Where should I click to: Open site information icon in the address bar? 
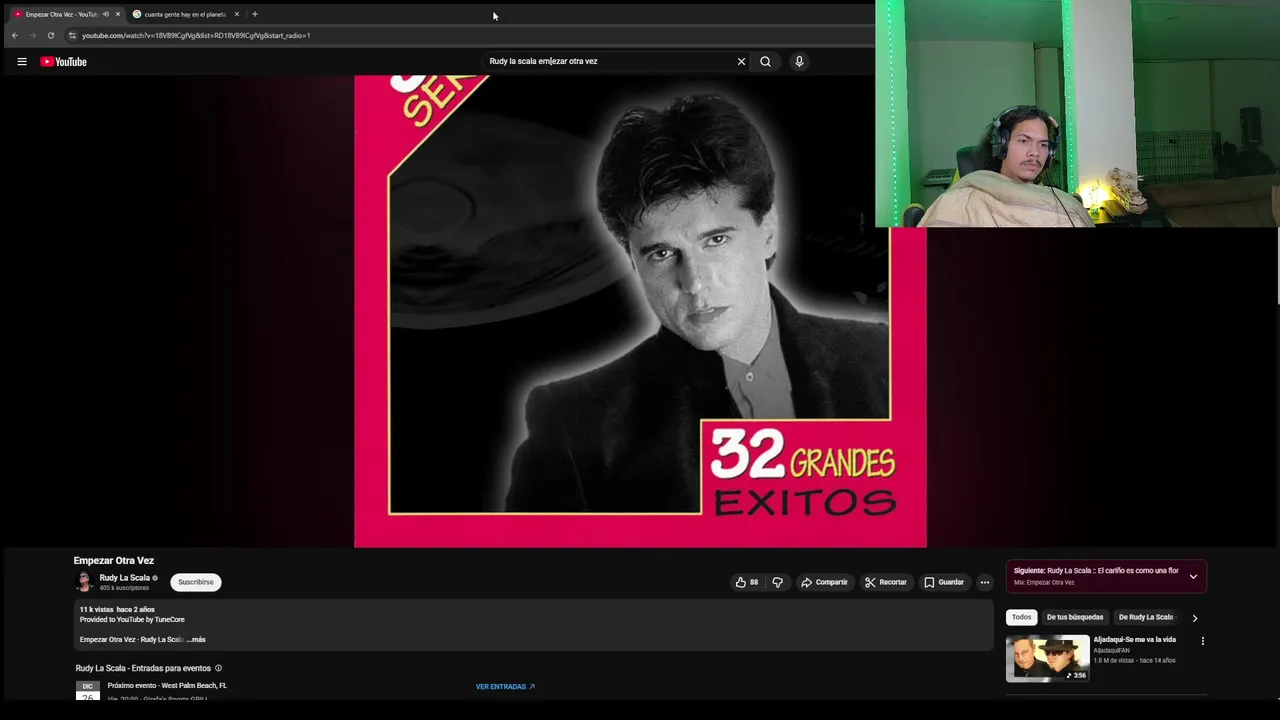(72, 35)
